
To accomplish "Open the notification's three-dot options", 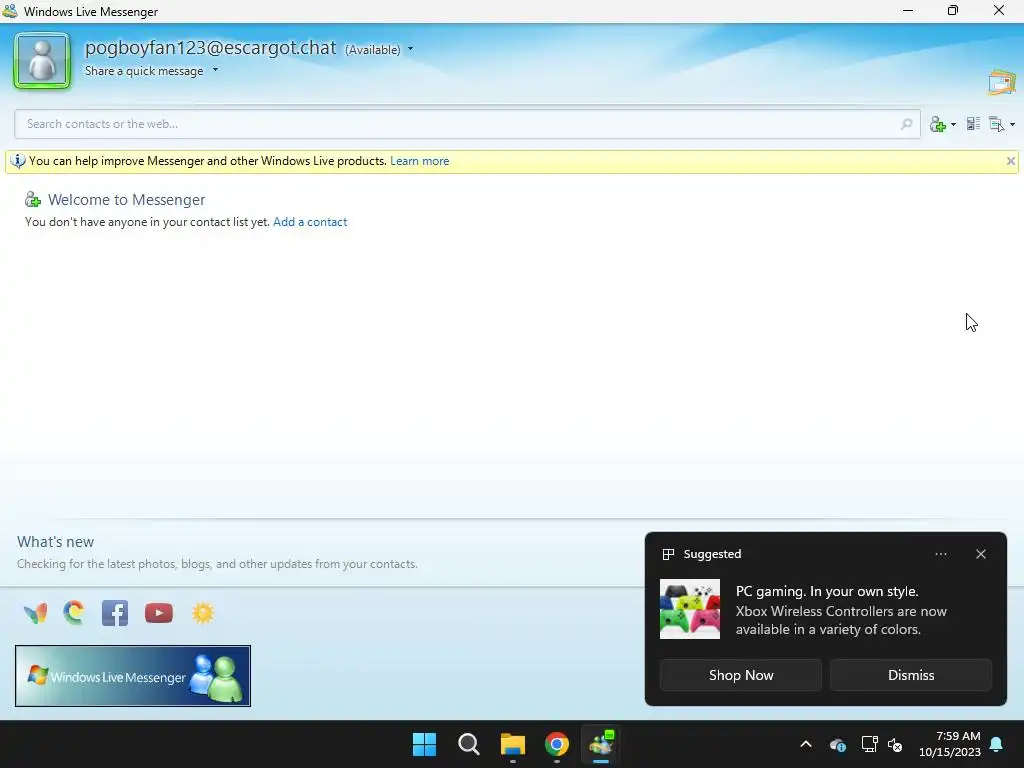I will pos(940,554).
